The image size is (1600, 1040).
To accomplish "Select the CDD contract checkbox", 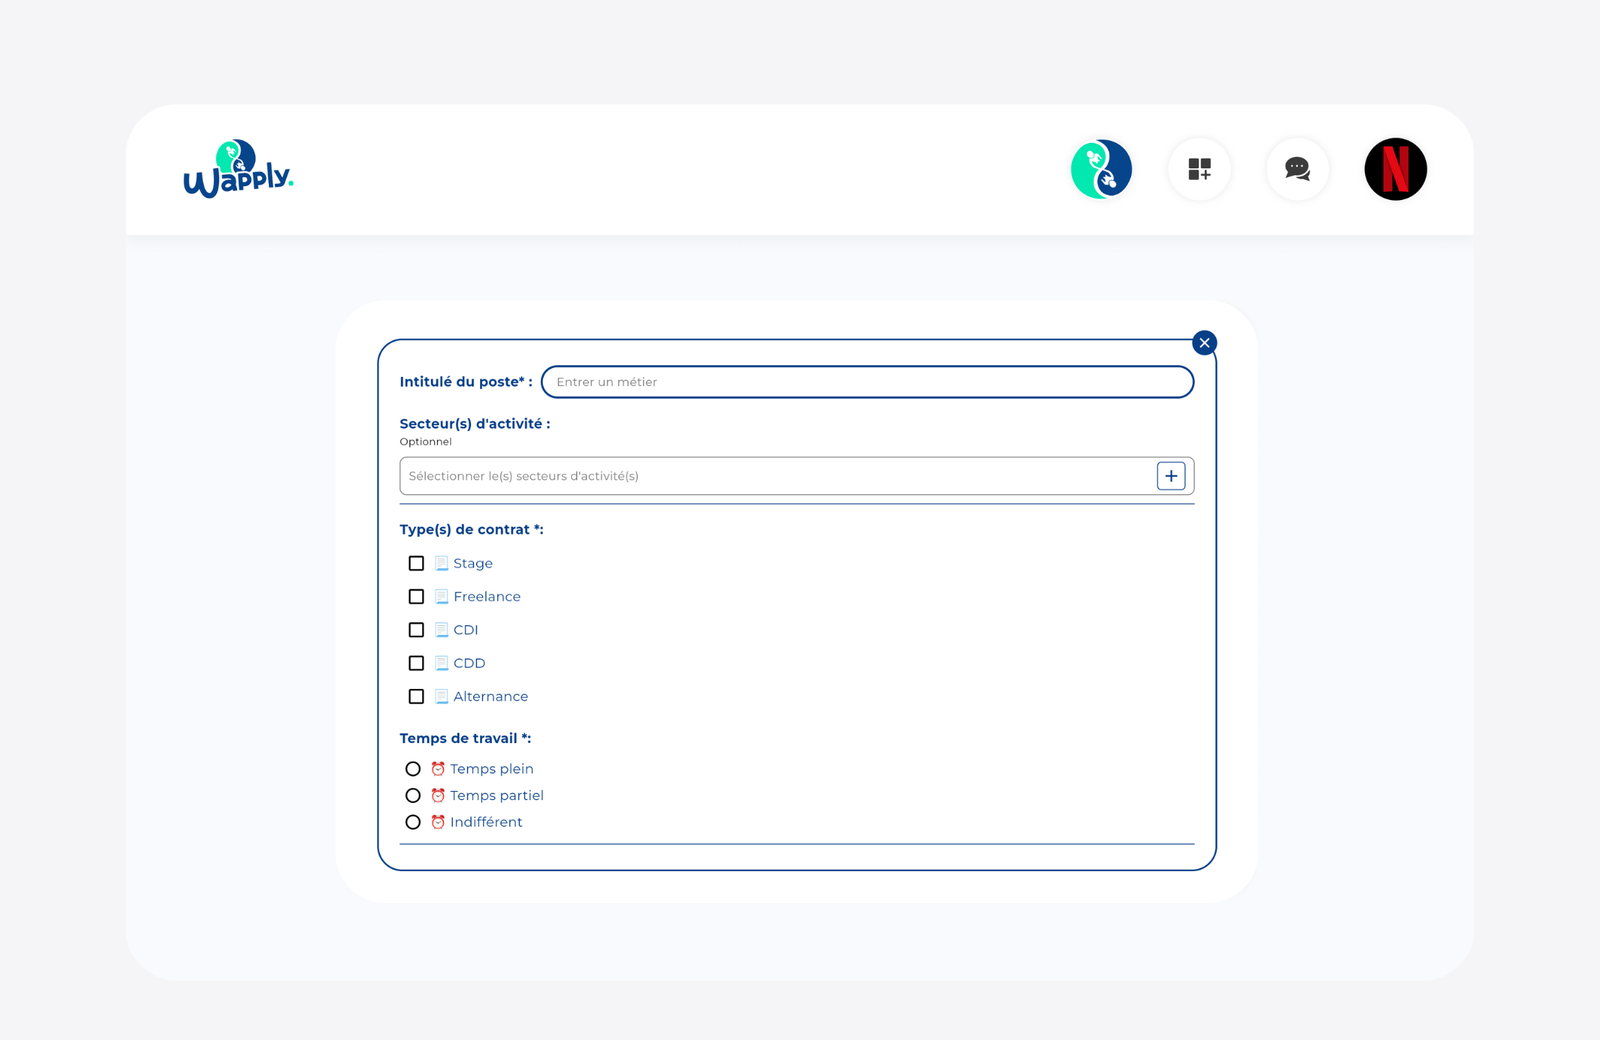I will pos(416,663).
